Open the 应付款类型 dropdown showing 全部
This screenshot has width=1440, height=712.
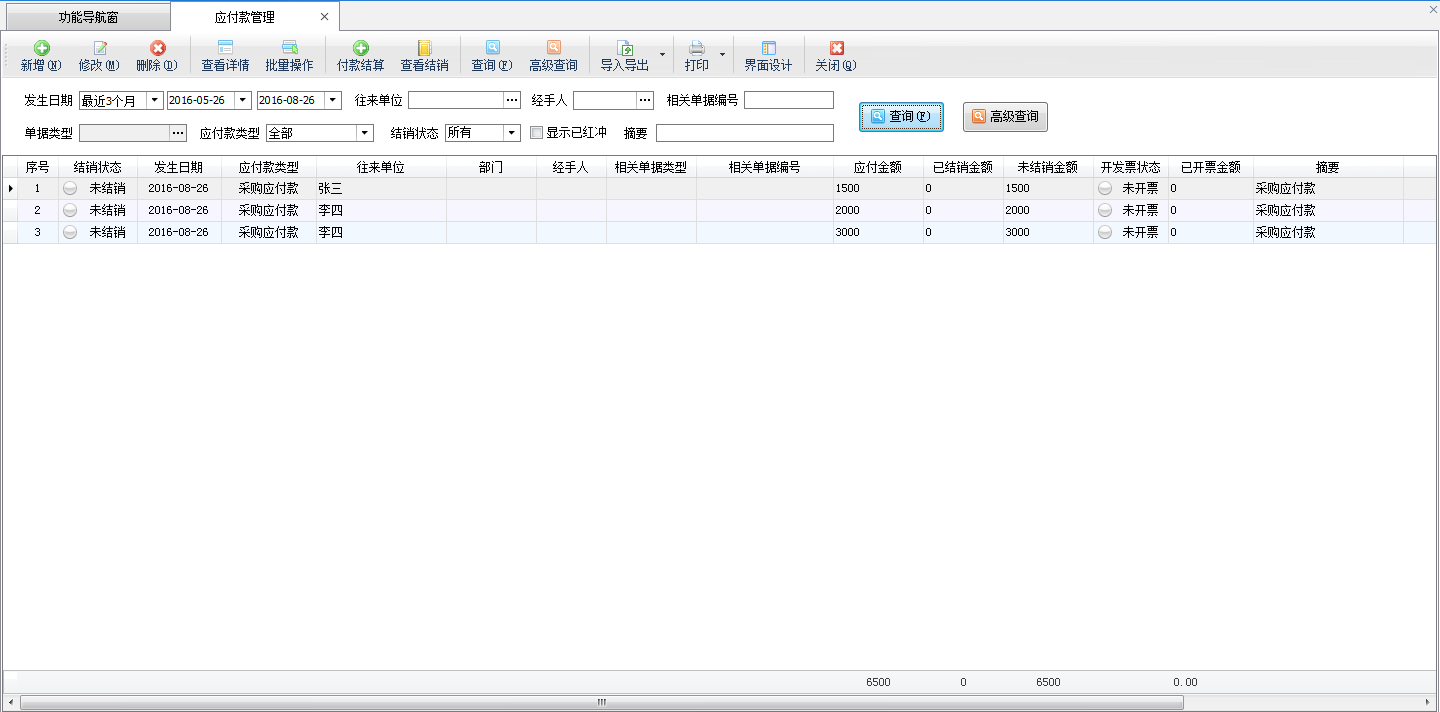(364, 132)
